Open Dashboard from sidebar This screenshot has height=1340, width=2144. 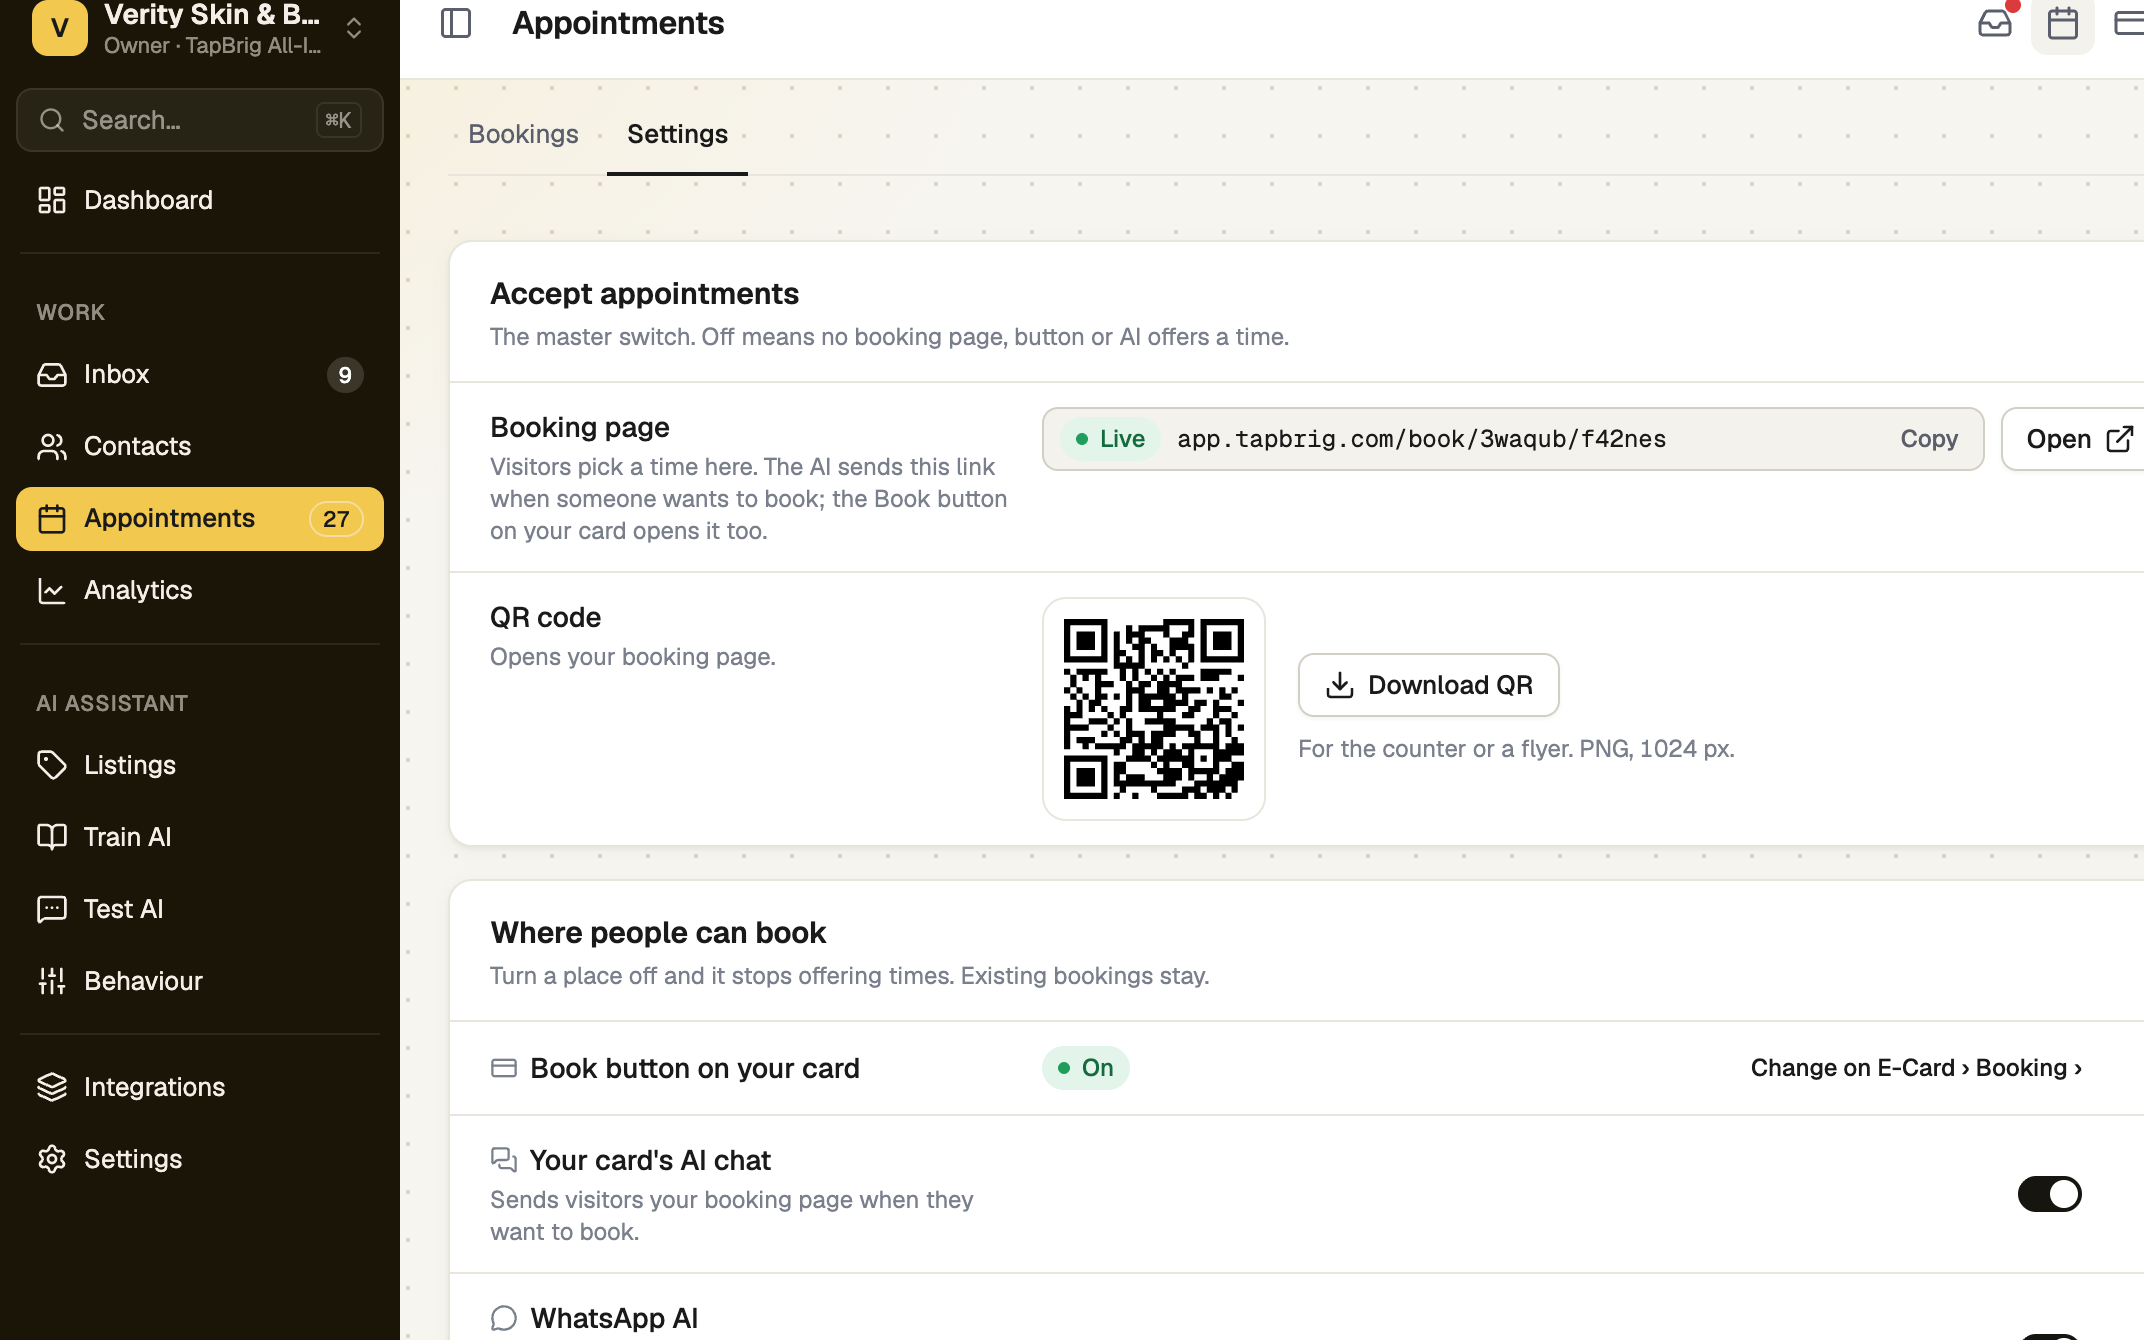(x=200, y=200)
